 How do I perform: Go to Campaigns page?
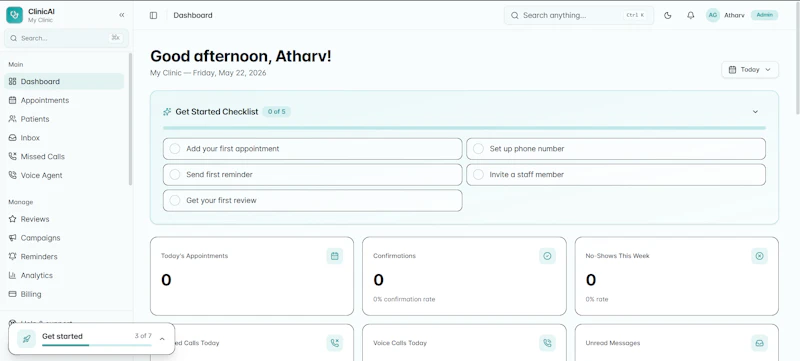(x=64, y=238)
